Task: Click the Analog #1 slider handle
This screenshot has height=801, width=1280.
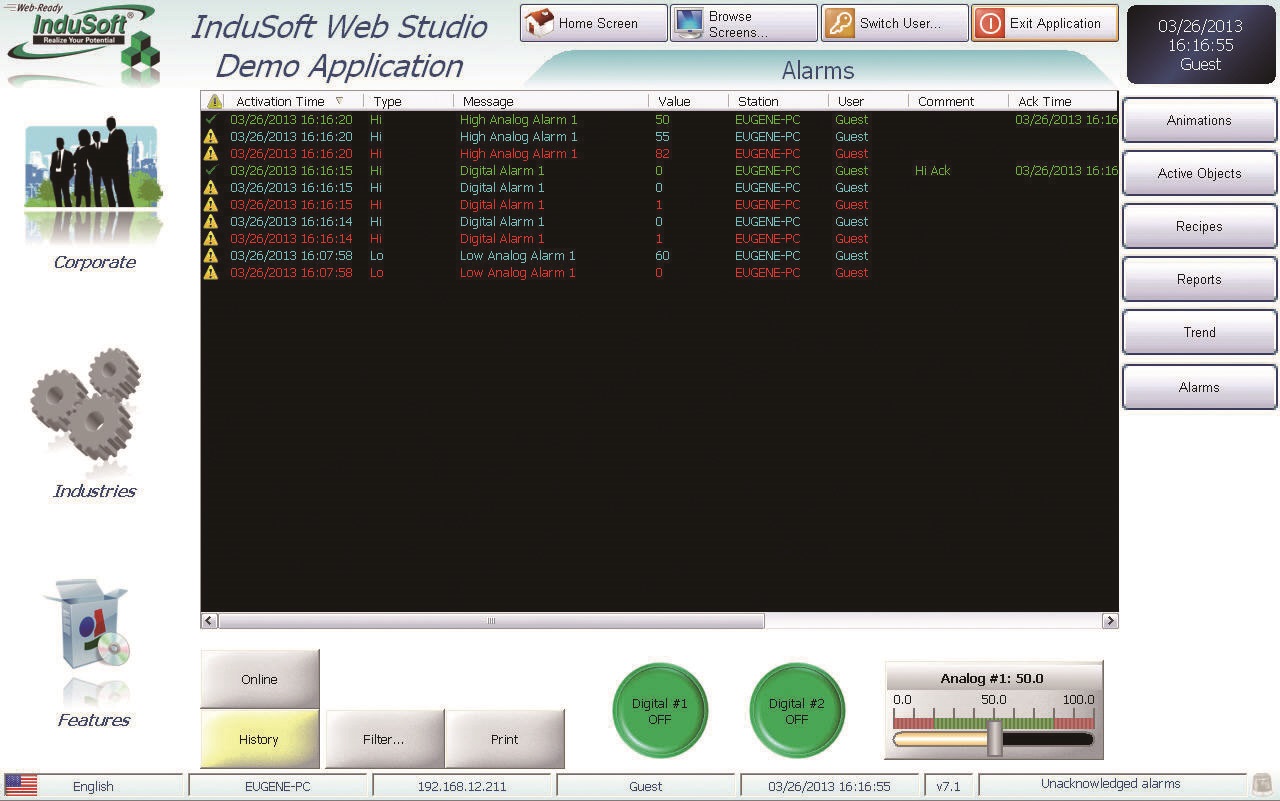Action: [995, 738]
